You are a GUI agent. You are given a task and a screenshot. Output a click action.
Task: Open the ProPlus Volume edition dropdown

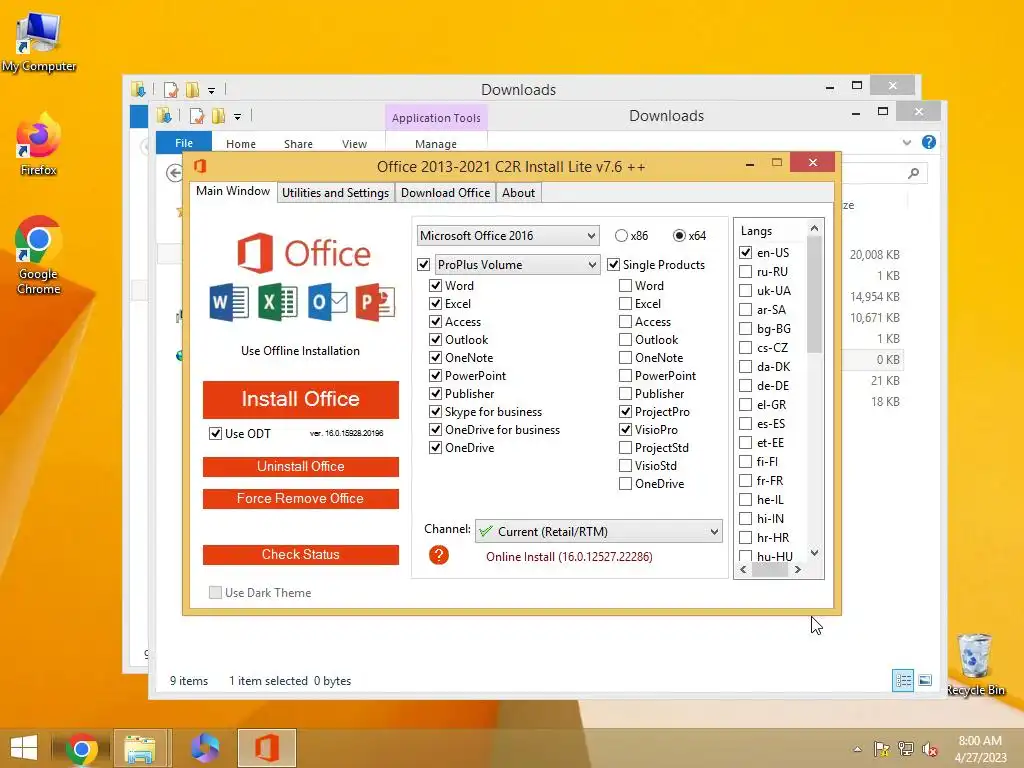pyautogui.click(x=517, y=264)
